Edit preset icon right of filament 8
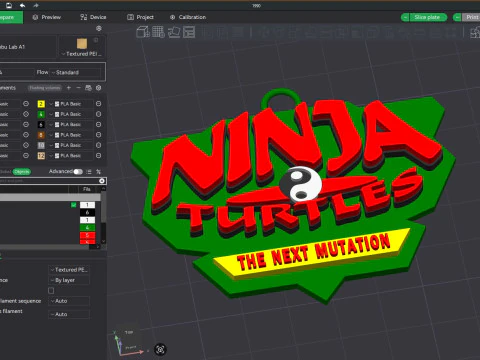This screenshot has height=360, width=480. pos(98,135)
